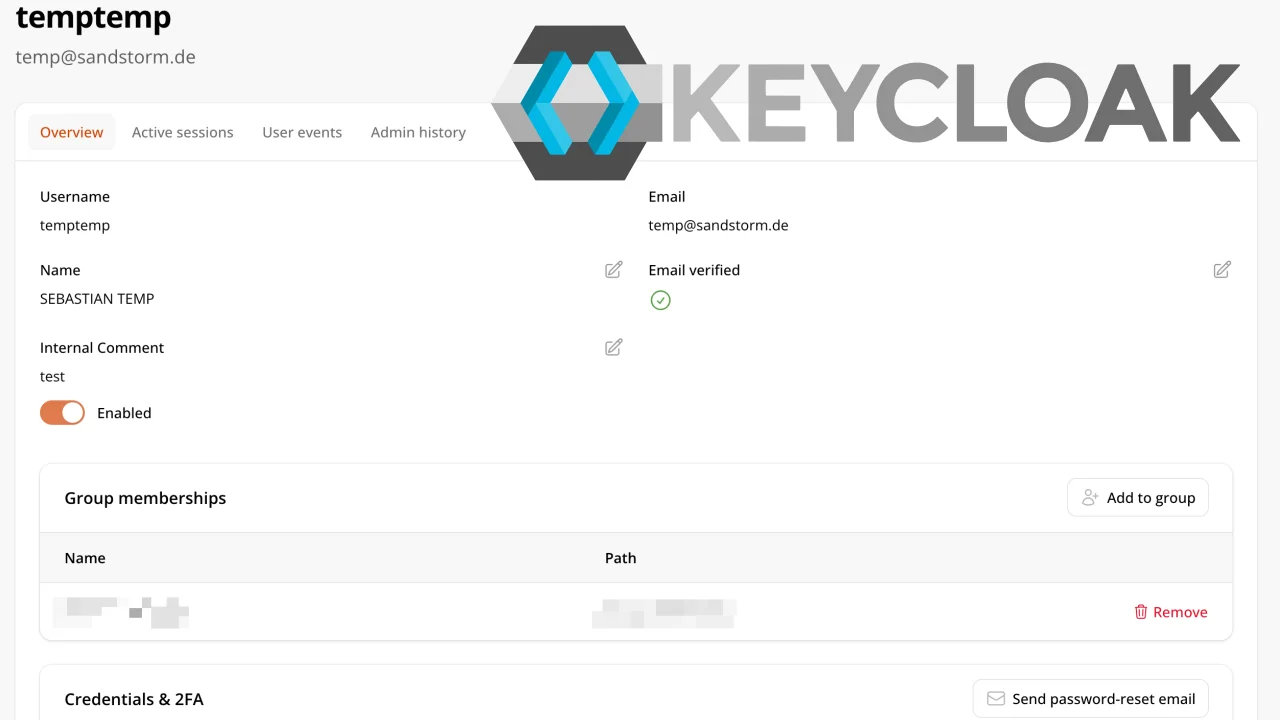Click the Email verified edit icon

click(1222, 270)
